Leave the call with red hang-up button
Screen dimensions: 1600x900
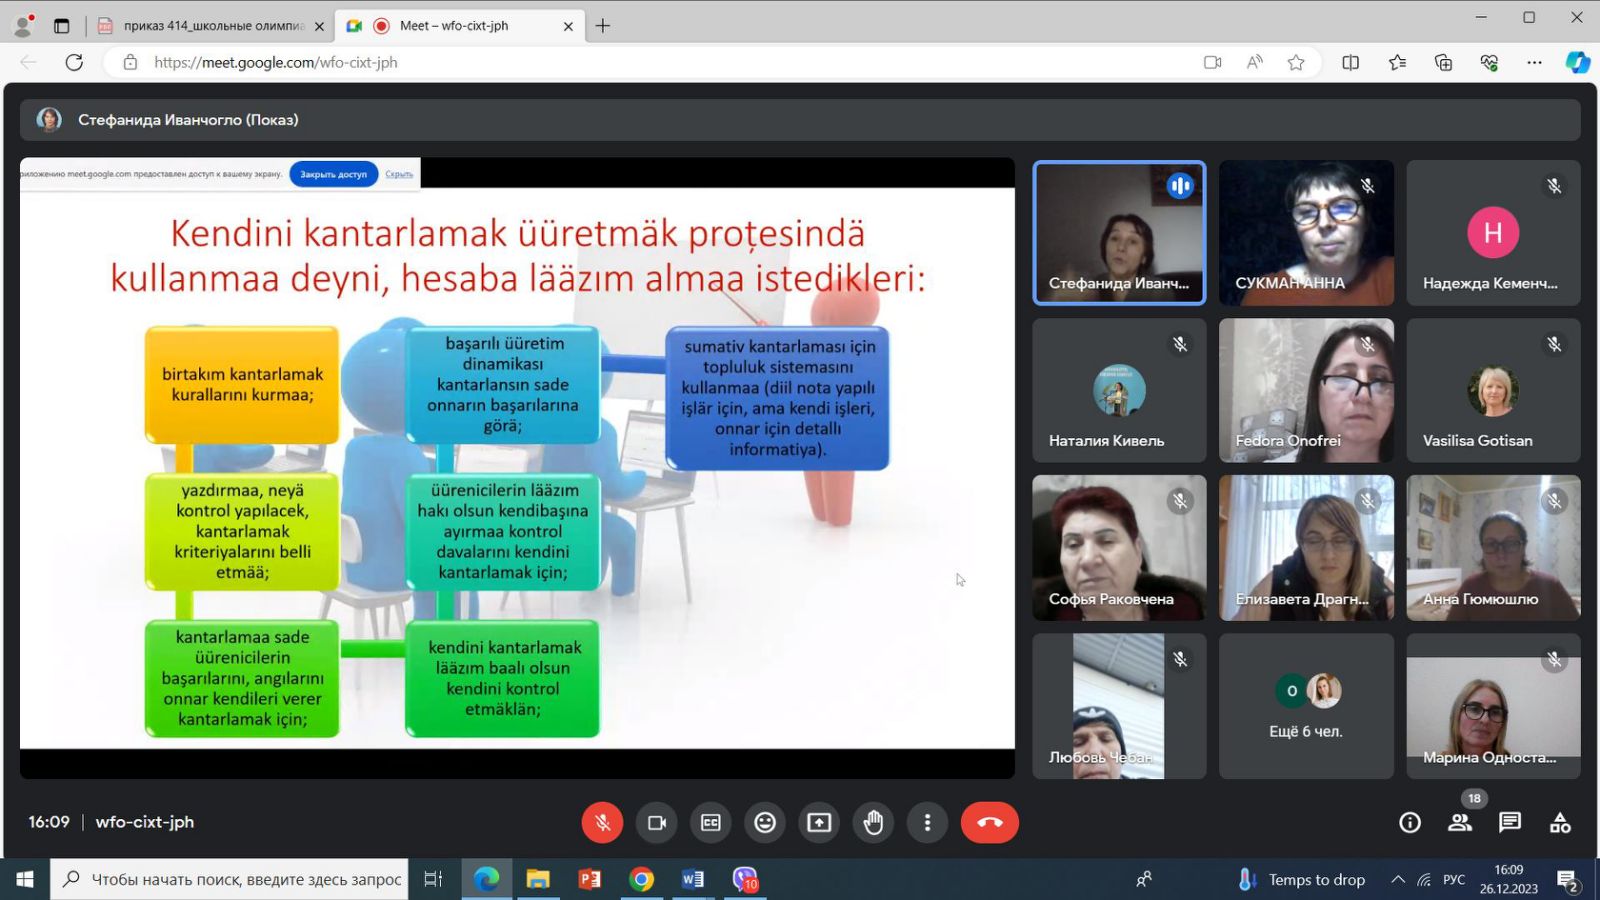coord(989,822)
